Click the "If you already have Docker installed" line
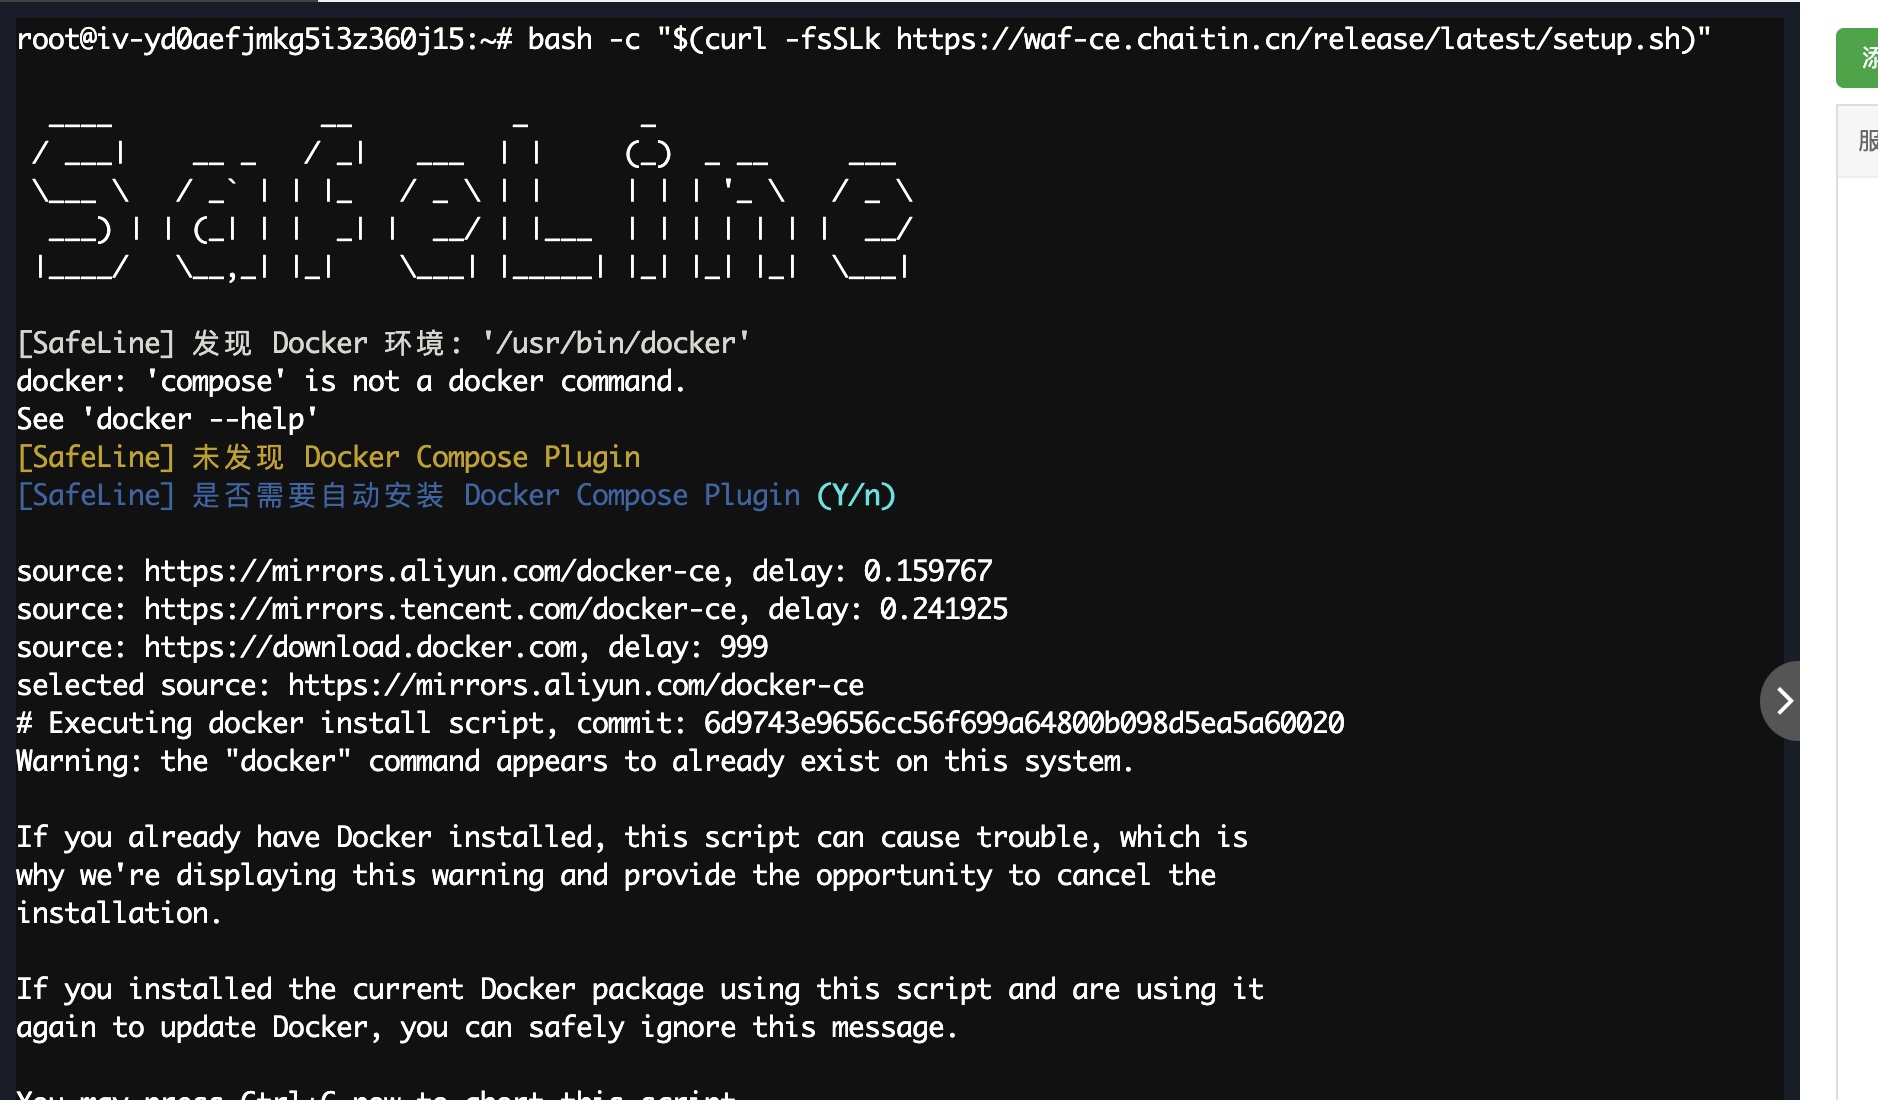The height and width of the screenshot is (1100, 1878). coord(630,837)
